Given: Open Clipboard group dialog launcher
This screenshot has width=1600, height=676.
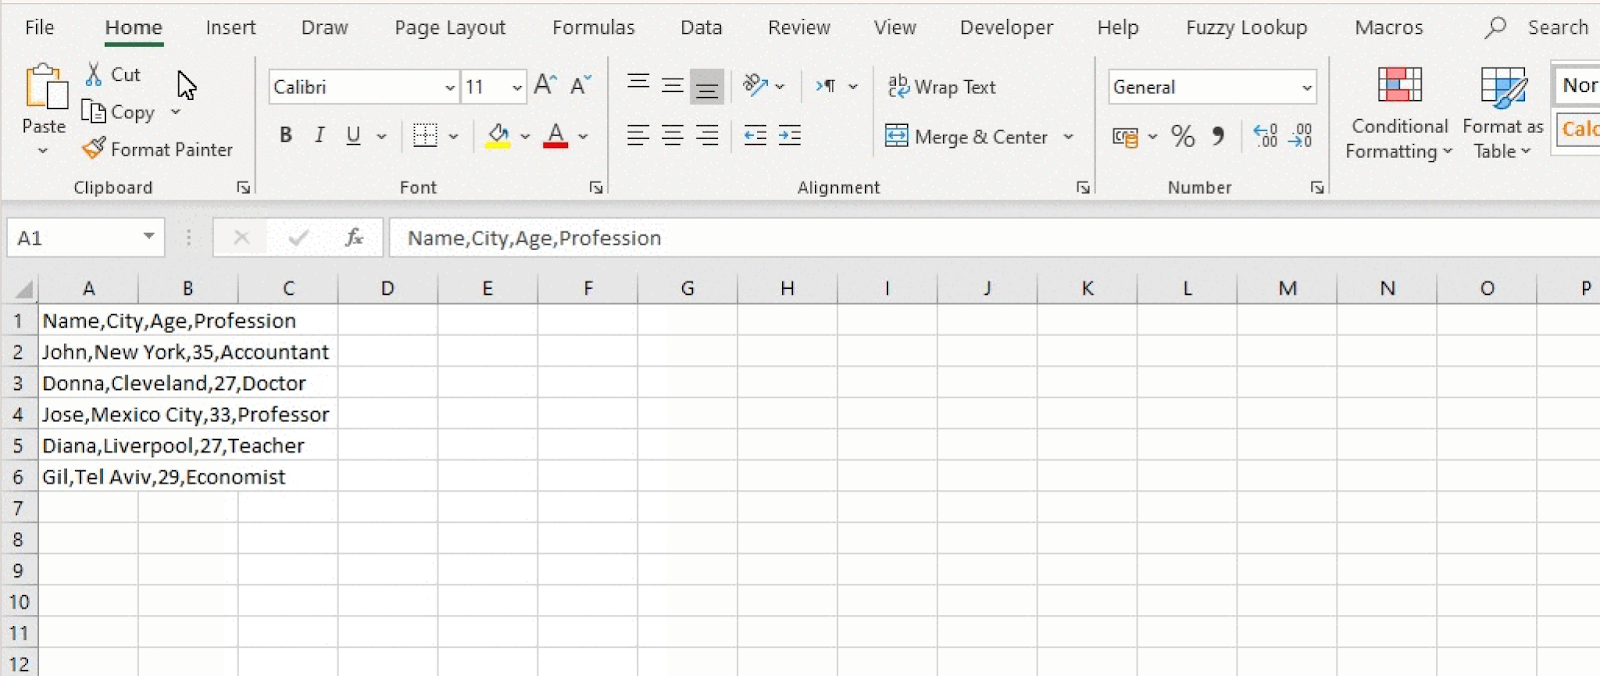Looking at the screenshot, I should pyautogui.click(x=243, y=187).
